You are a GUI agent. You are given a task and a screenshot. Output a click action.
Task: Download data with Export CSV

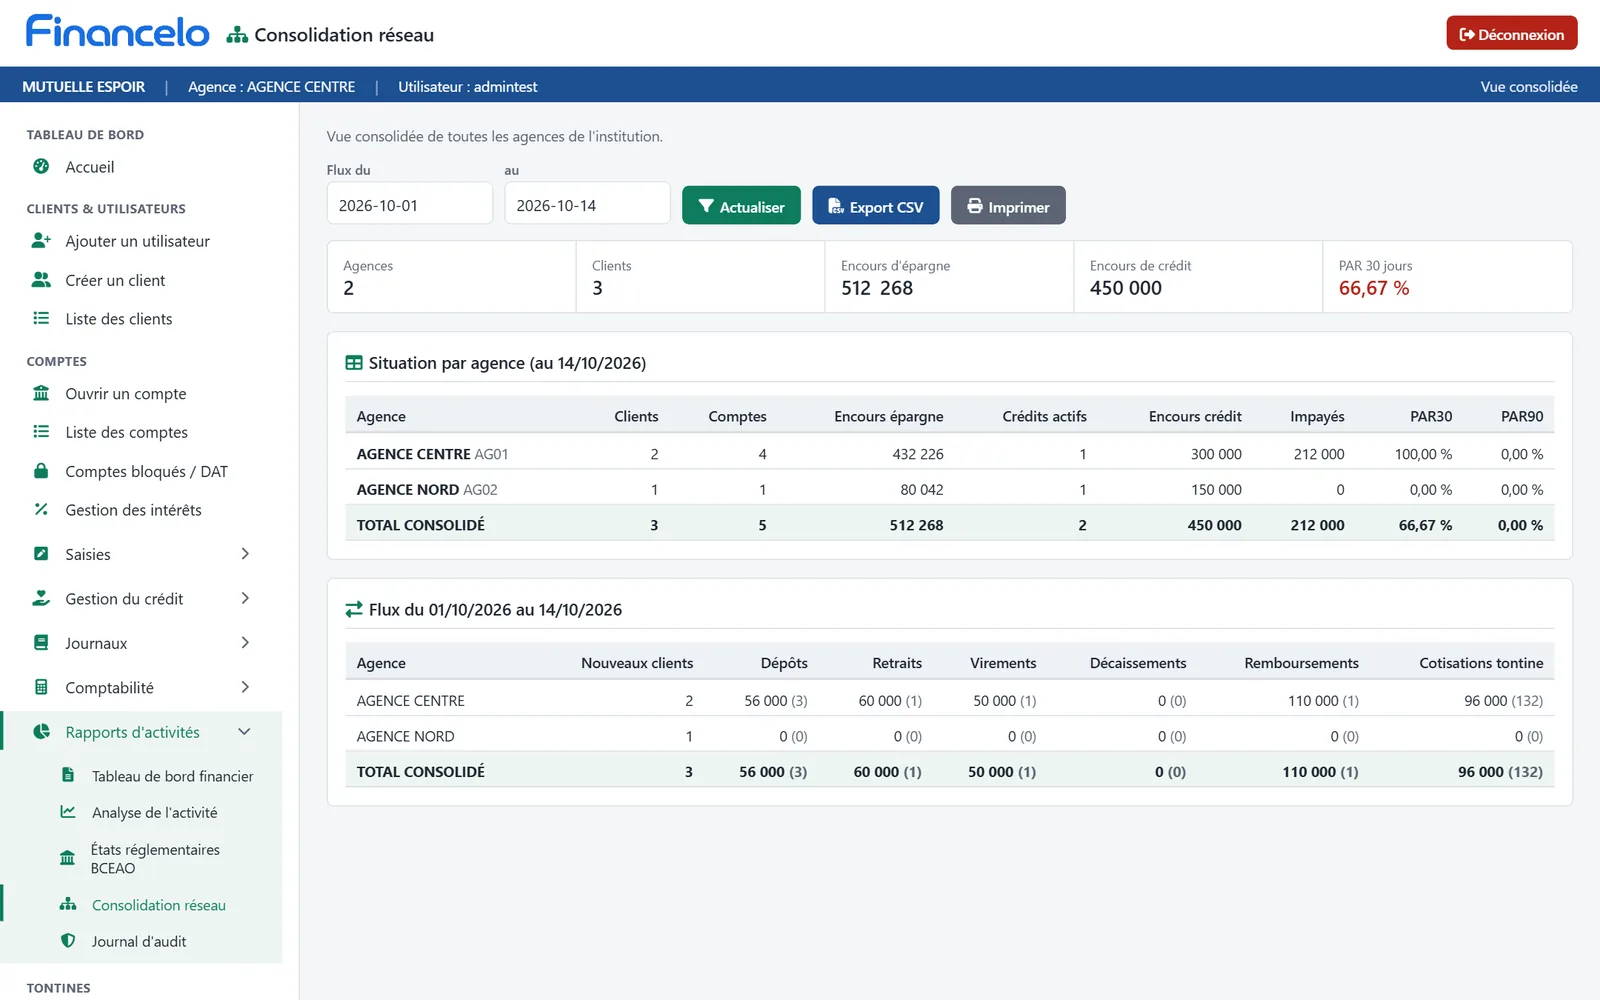tap(876, 206)
